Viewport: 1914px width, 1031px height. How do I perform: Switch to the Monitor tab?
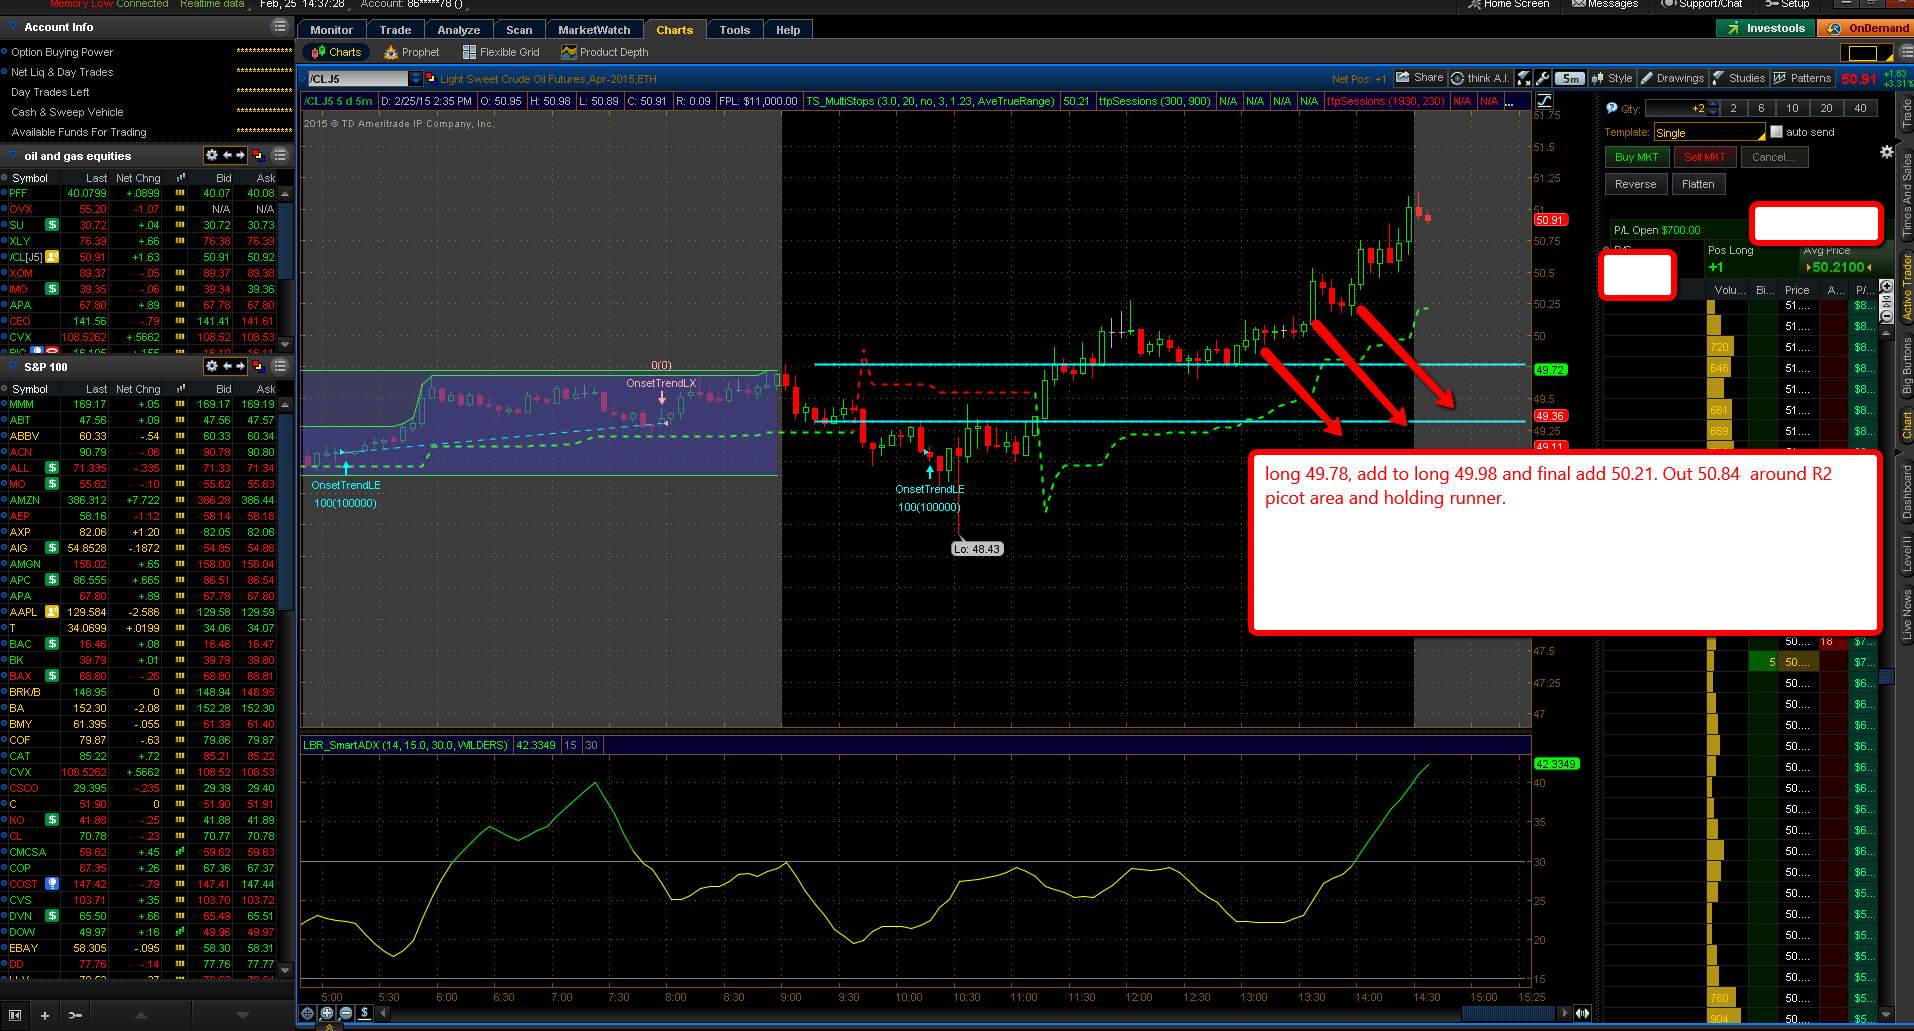point(331,30)
